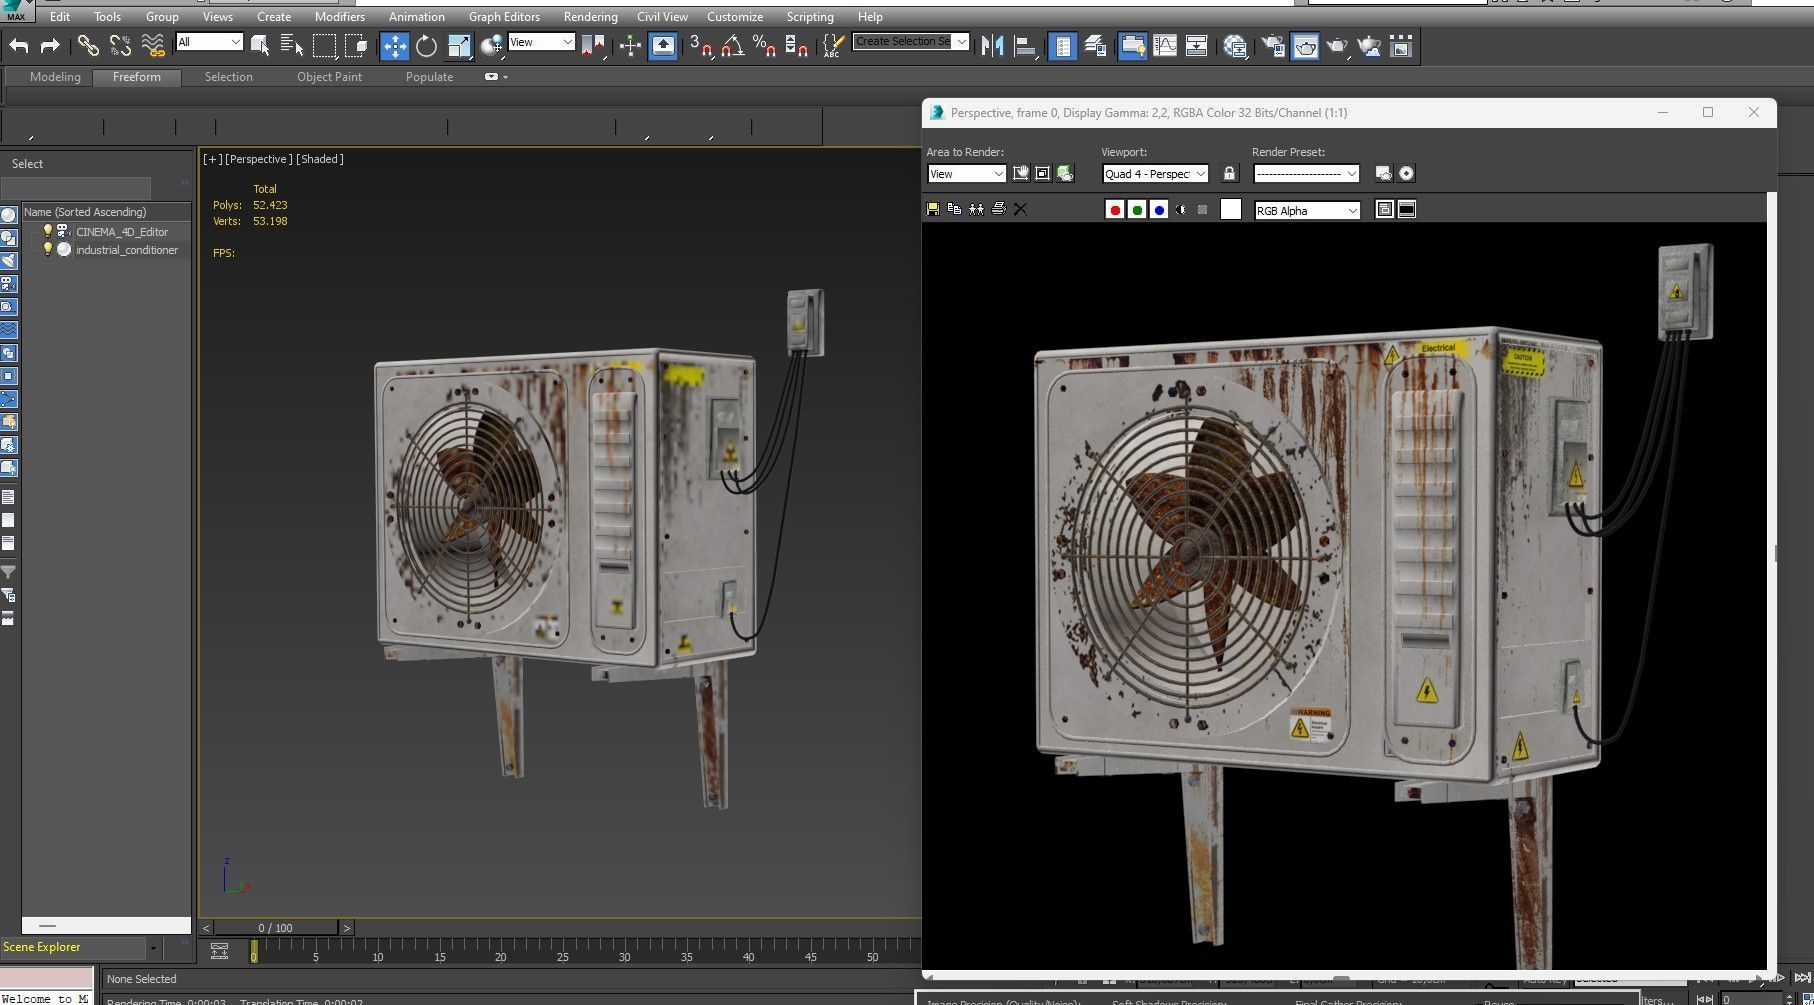Open Area to Render View dropdown
1814x1005 pixels.
coord(966,174)
